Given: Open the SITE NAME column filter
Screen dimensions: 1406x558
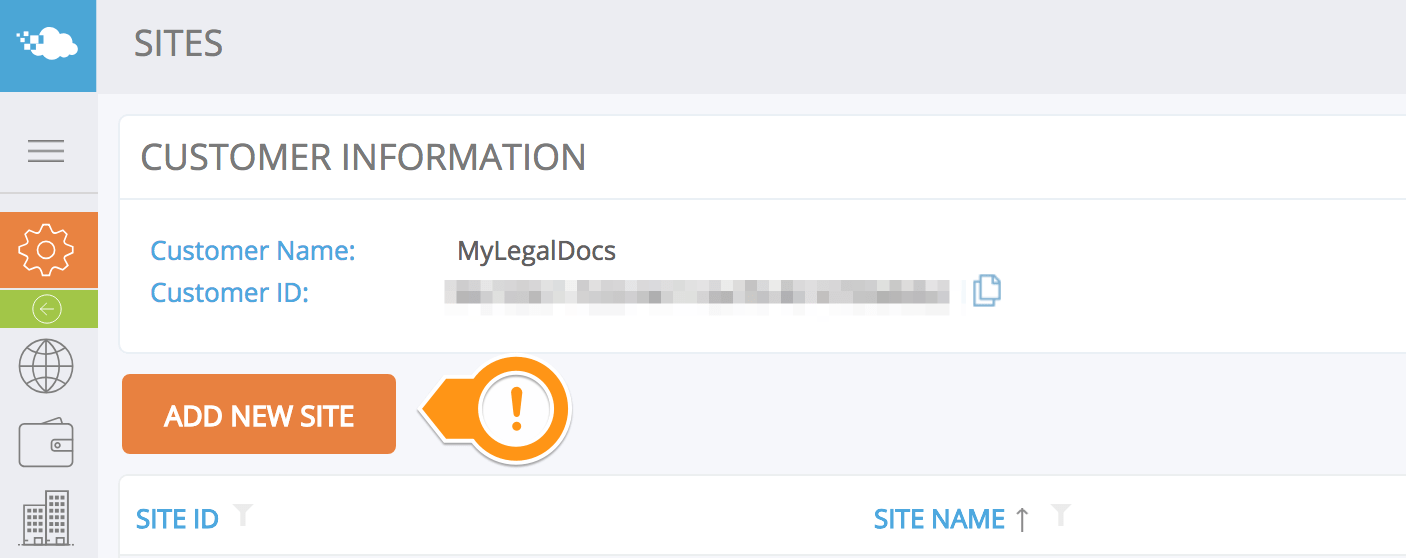Looking at the screenshot, I should 1061,516.
